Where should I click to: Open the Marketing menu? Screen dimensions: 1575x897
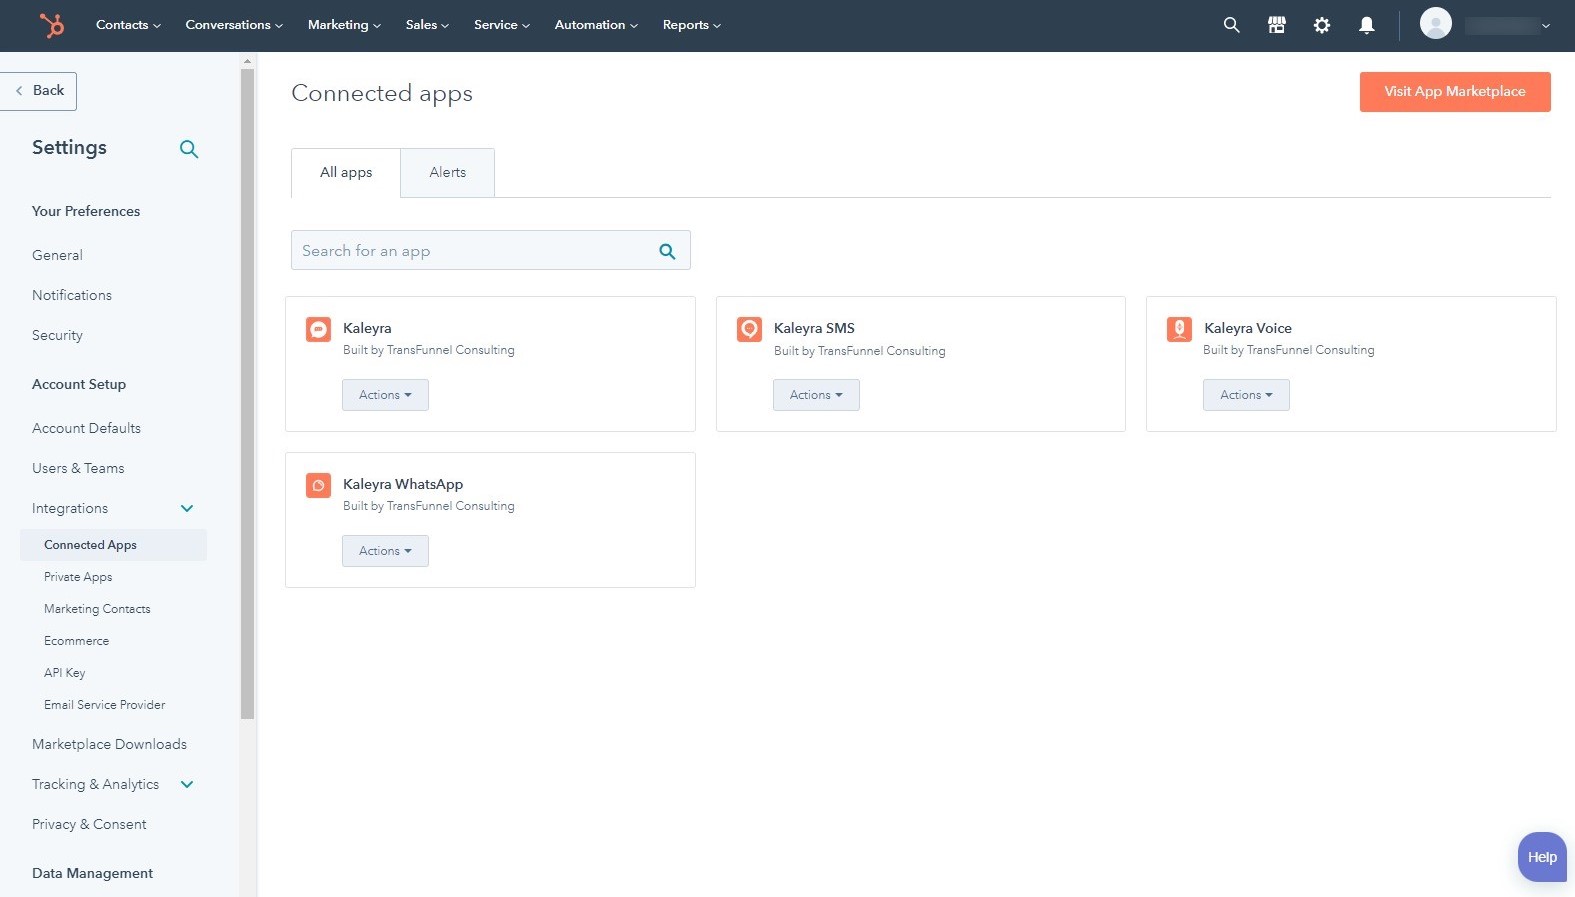point(344,25)
